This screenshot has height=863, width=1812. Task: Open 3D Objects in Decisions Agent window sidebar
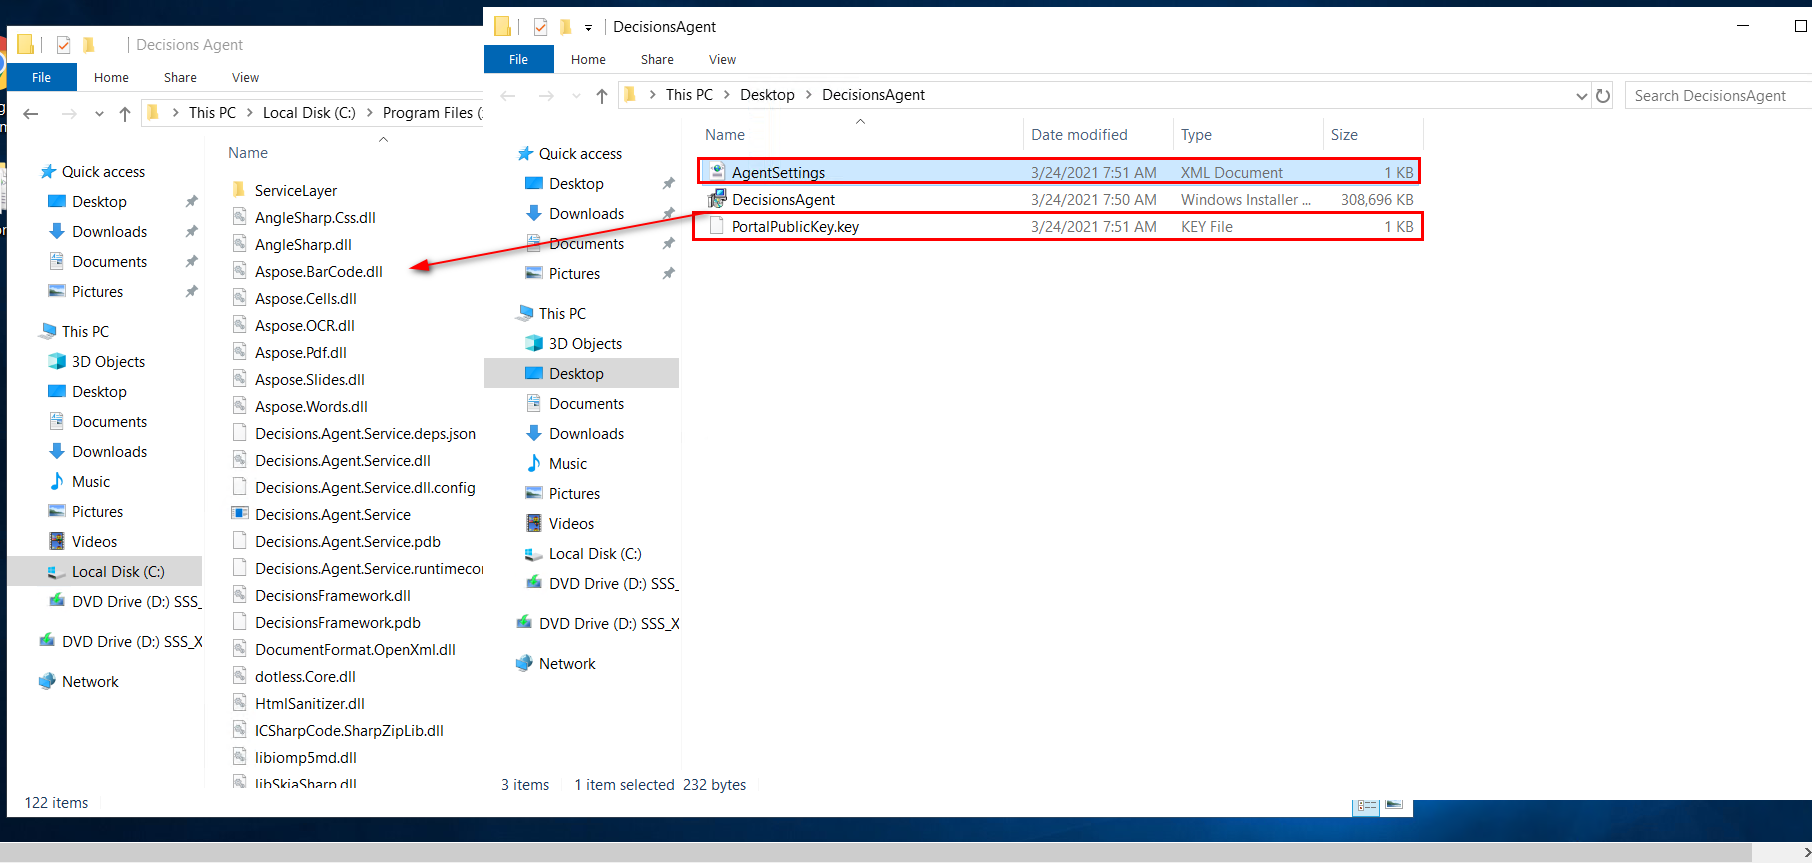coord(108,361)
